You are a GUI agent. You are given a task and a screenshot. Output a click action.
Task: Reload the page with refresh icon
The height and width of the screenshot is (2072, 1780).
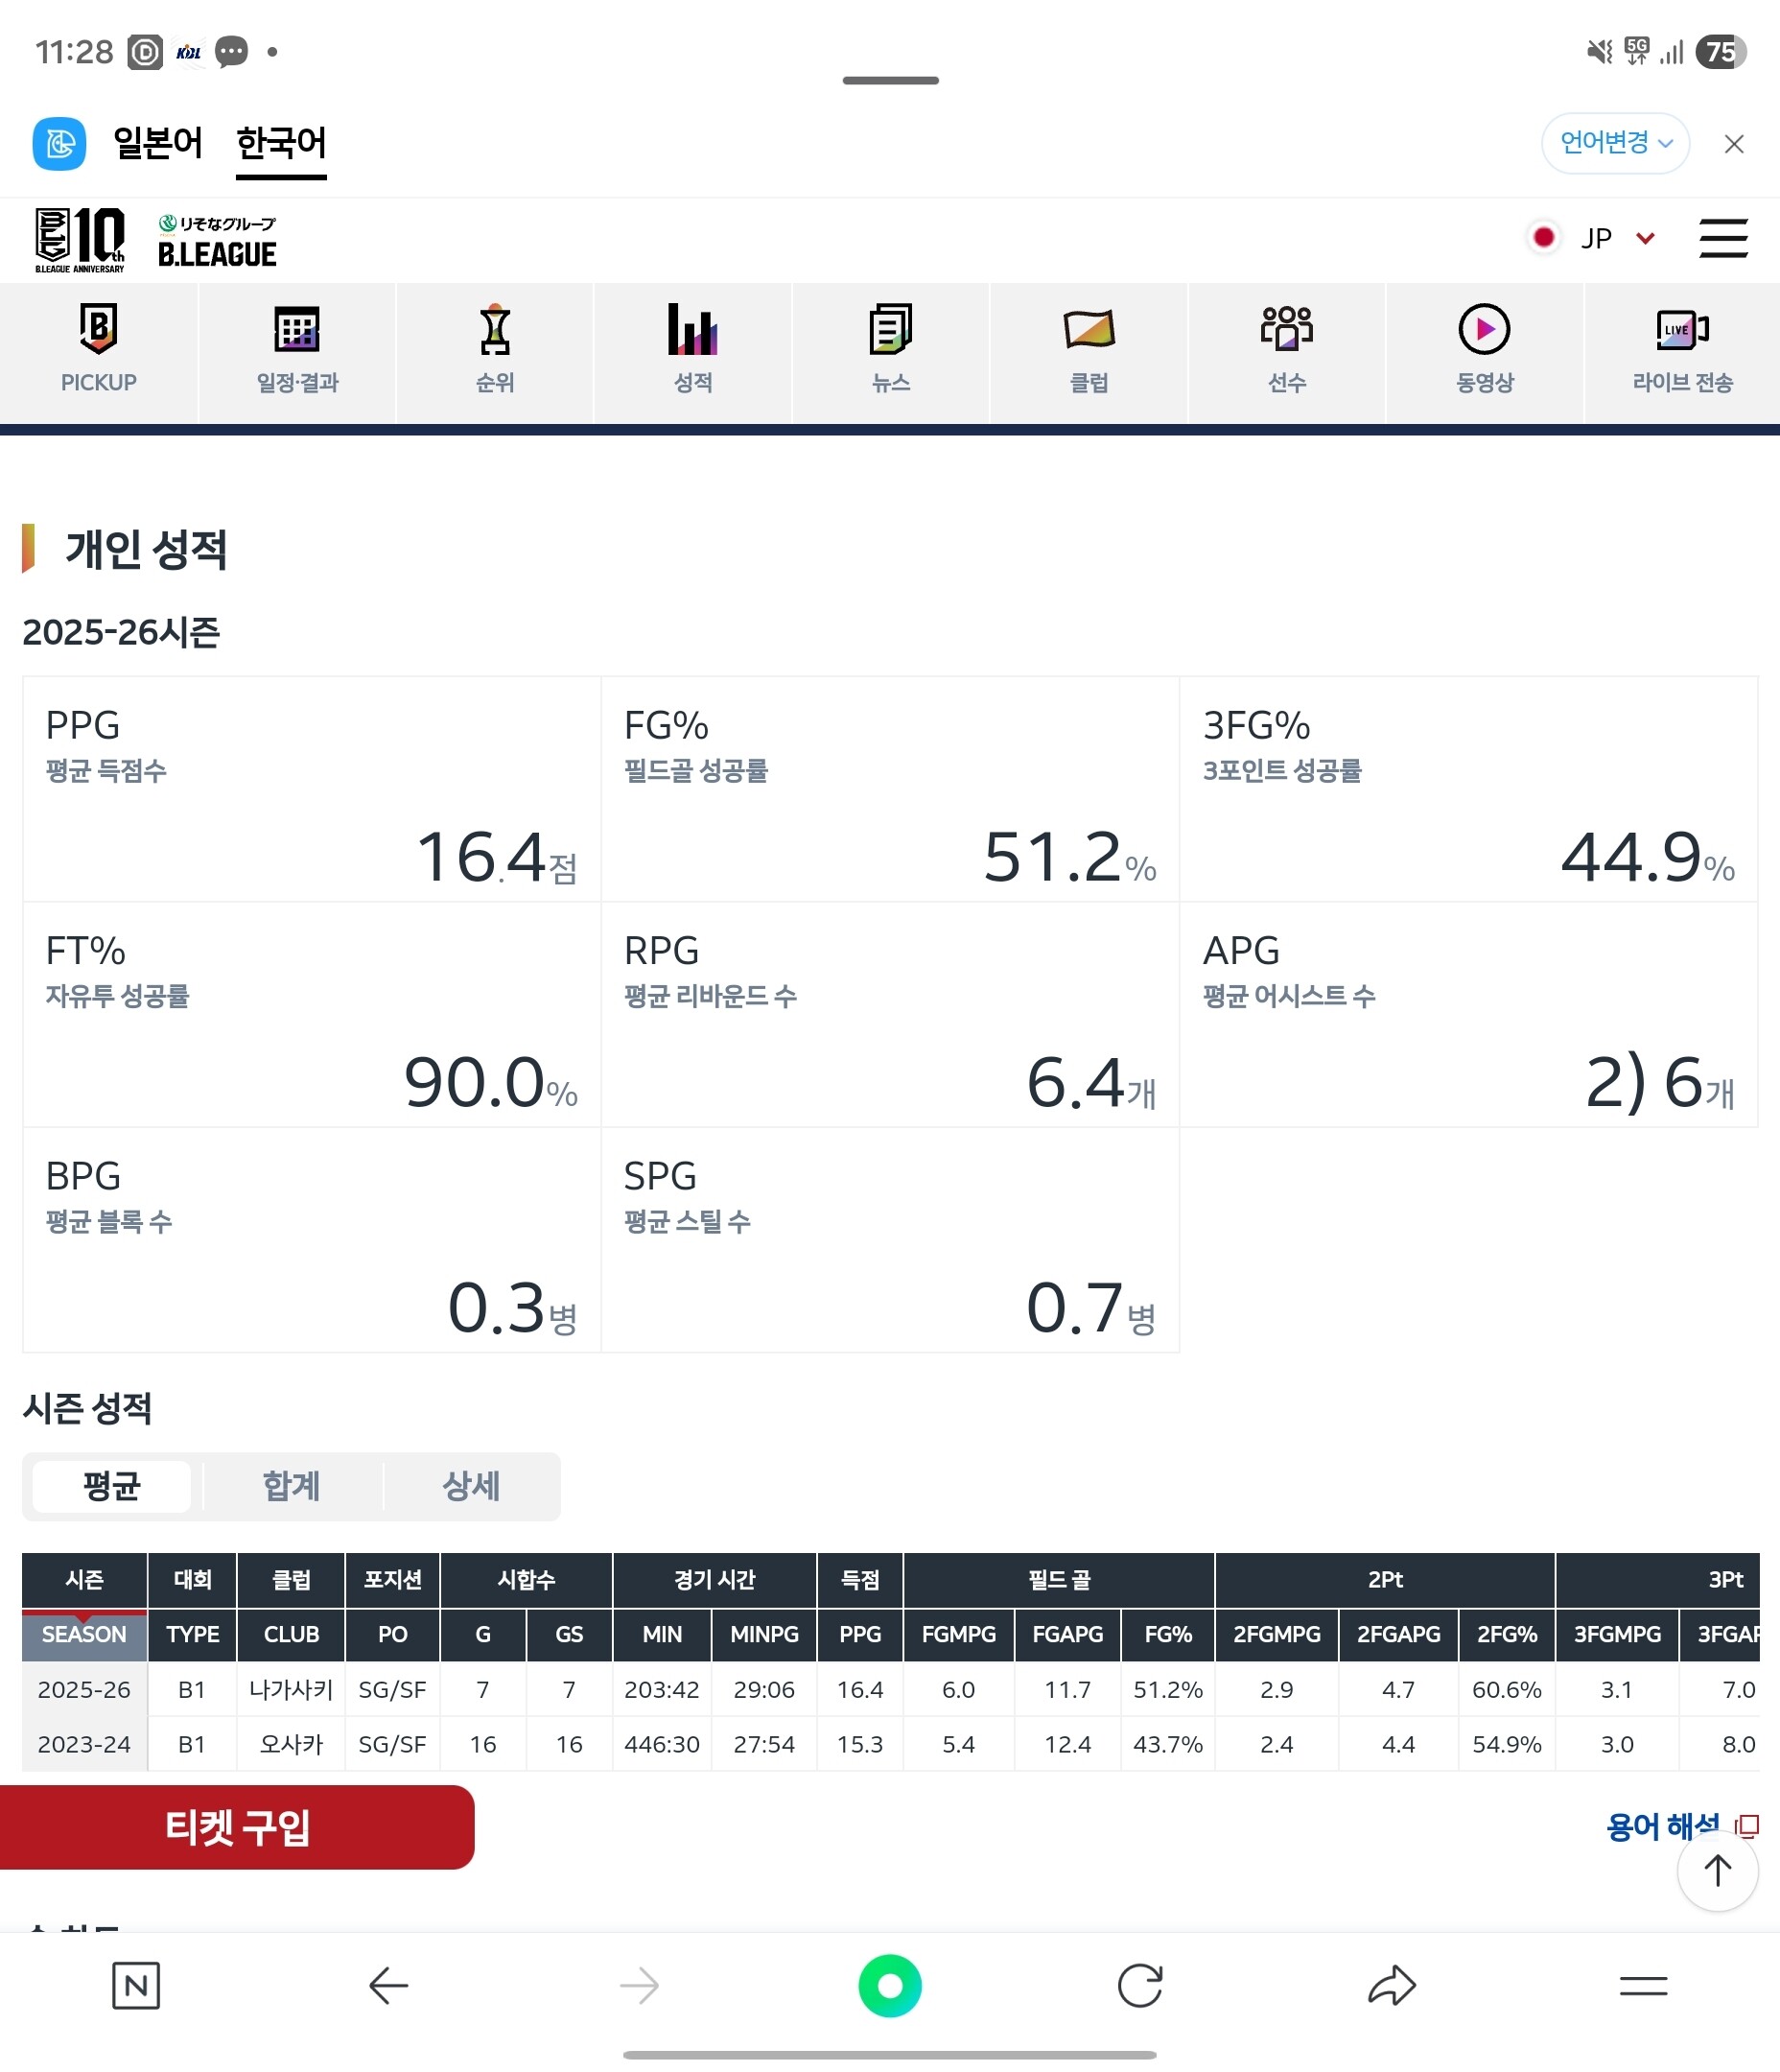(x=1140, y=1986)
